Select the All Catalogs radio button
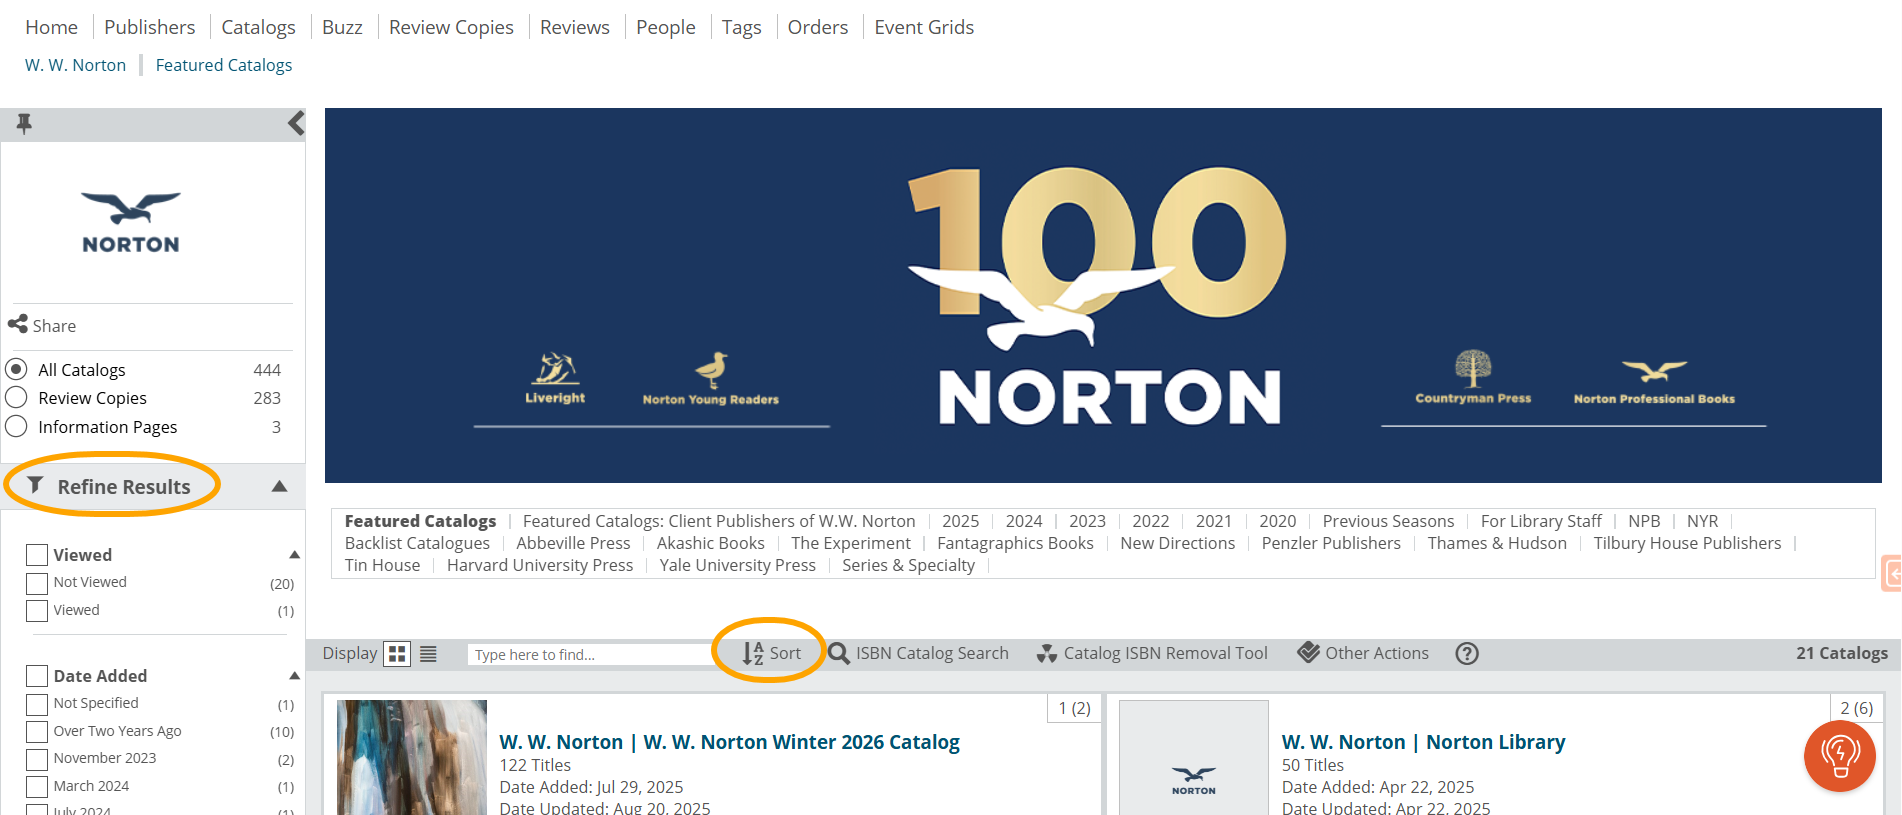The height and width of the screenshot is (815, 1902). point(16,369)
